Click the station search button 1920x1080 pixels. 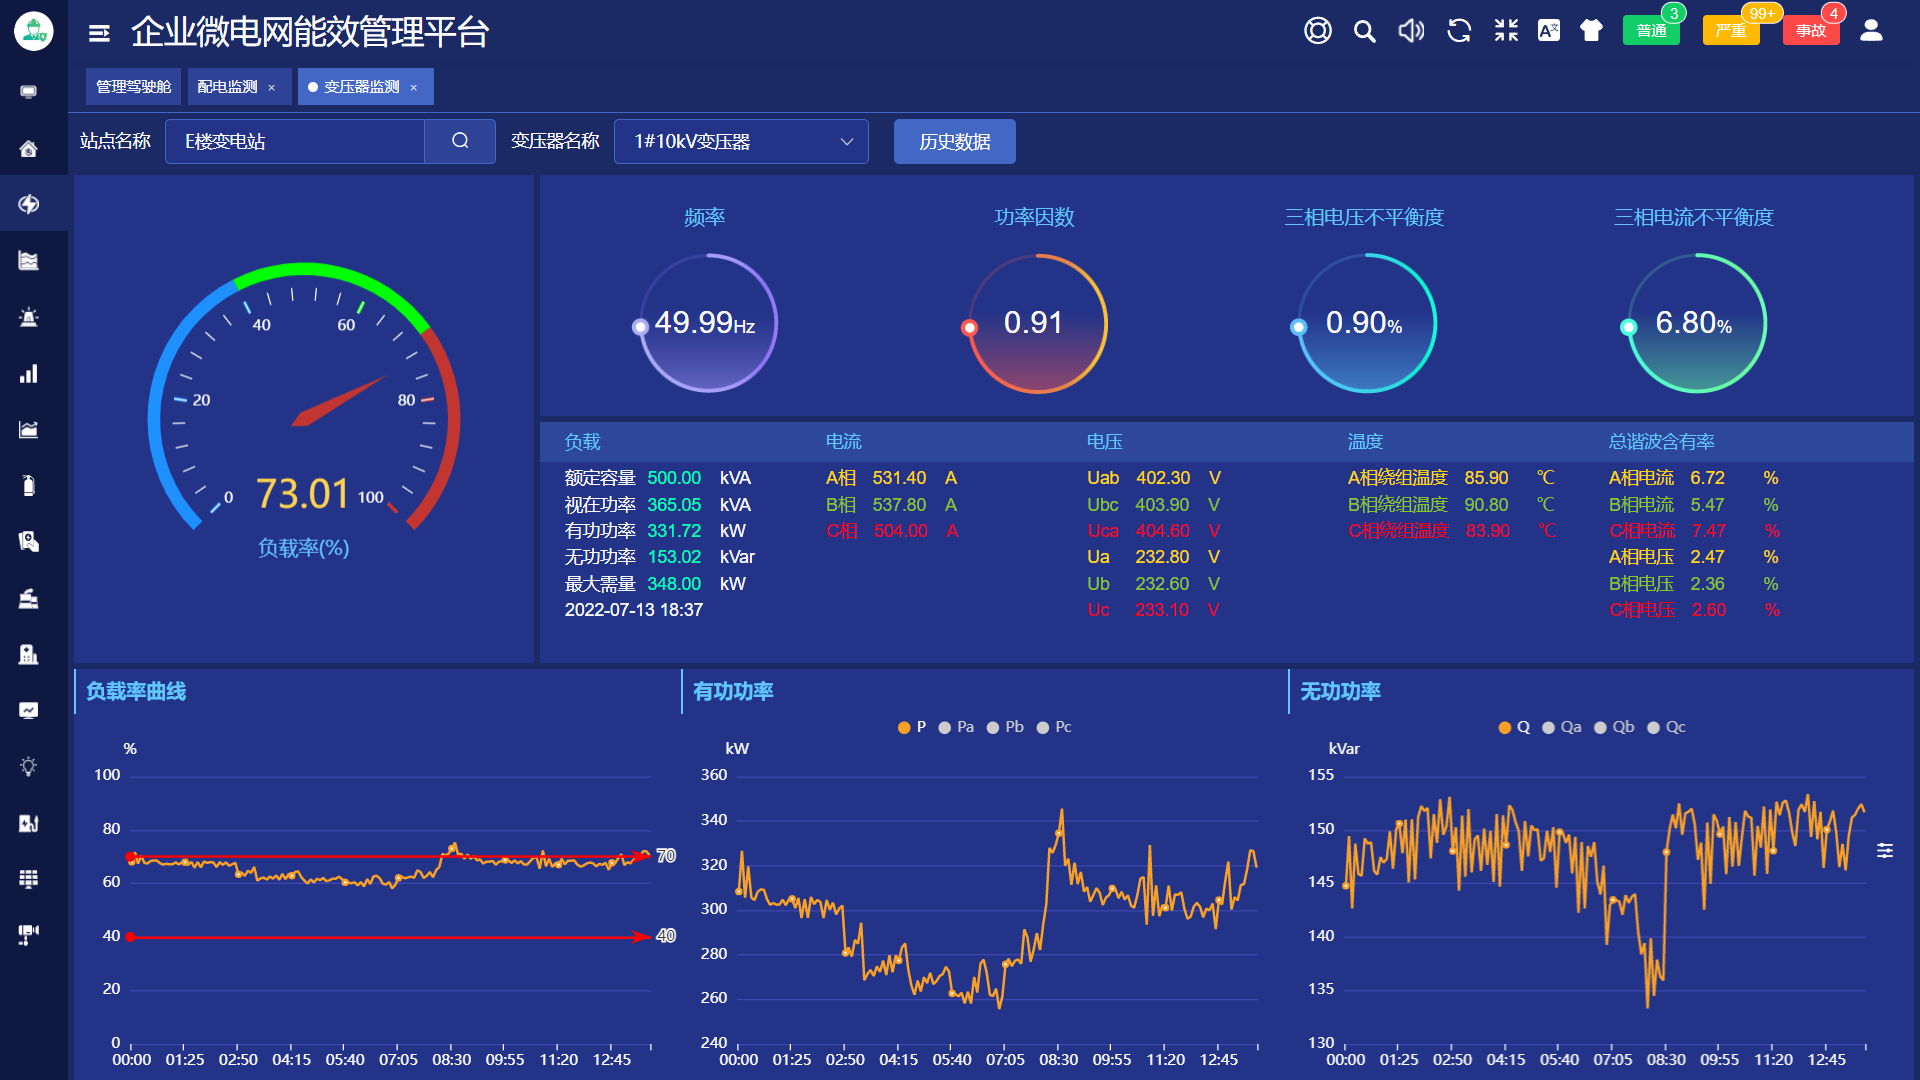460,142
